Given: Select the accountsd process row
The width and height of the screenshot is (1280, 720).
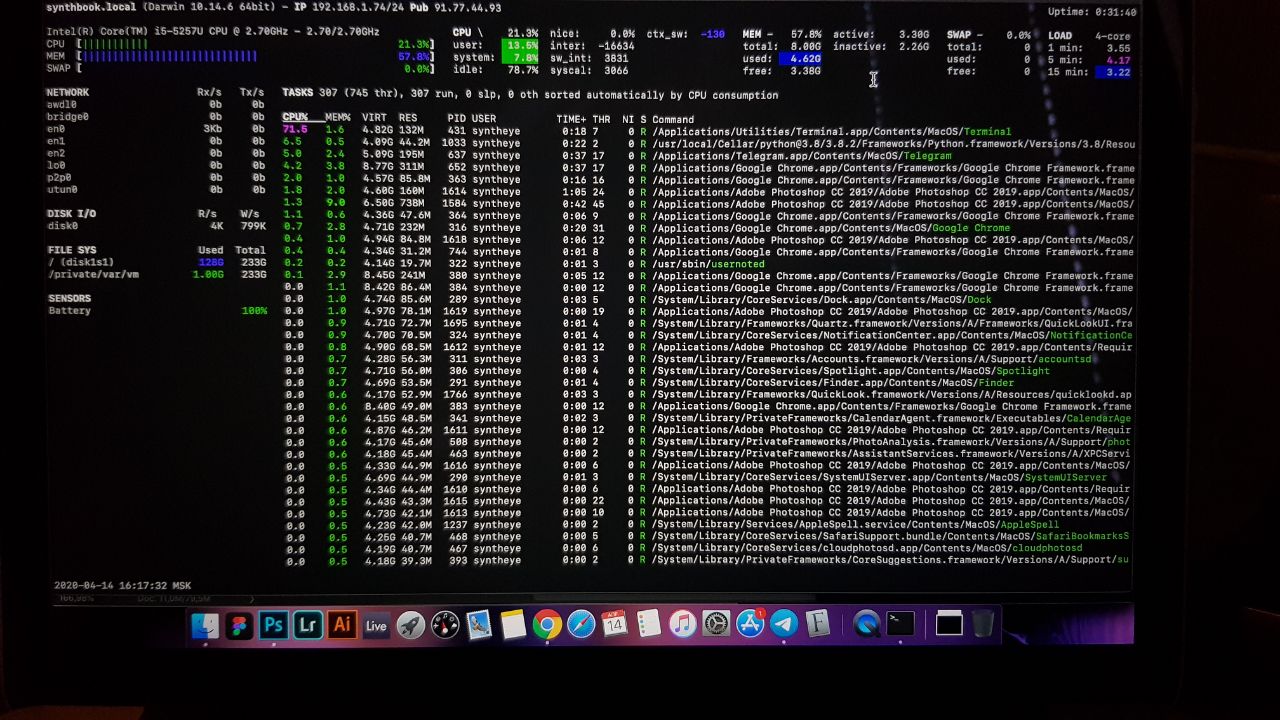Looking at the screenshot, I should [708, 359].
